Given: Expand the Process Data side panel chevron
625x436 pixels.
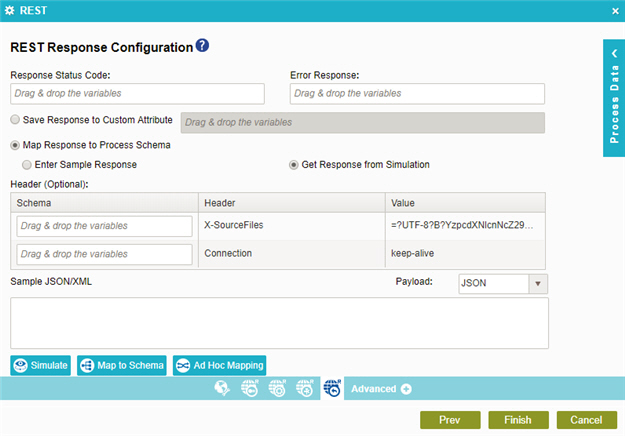Looking at the screenshot, I should pyautogui.click(x=615, y=53).
